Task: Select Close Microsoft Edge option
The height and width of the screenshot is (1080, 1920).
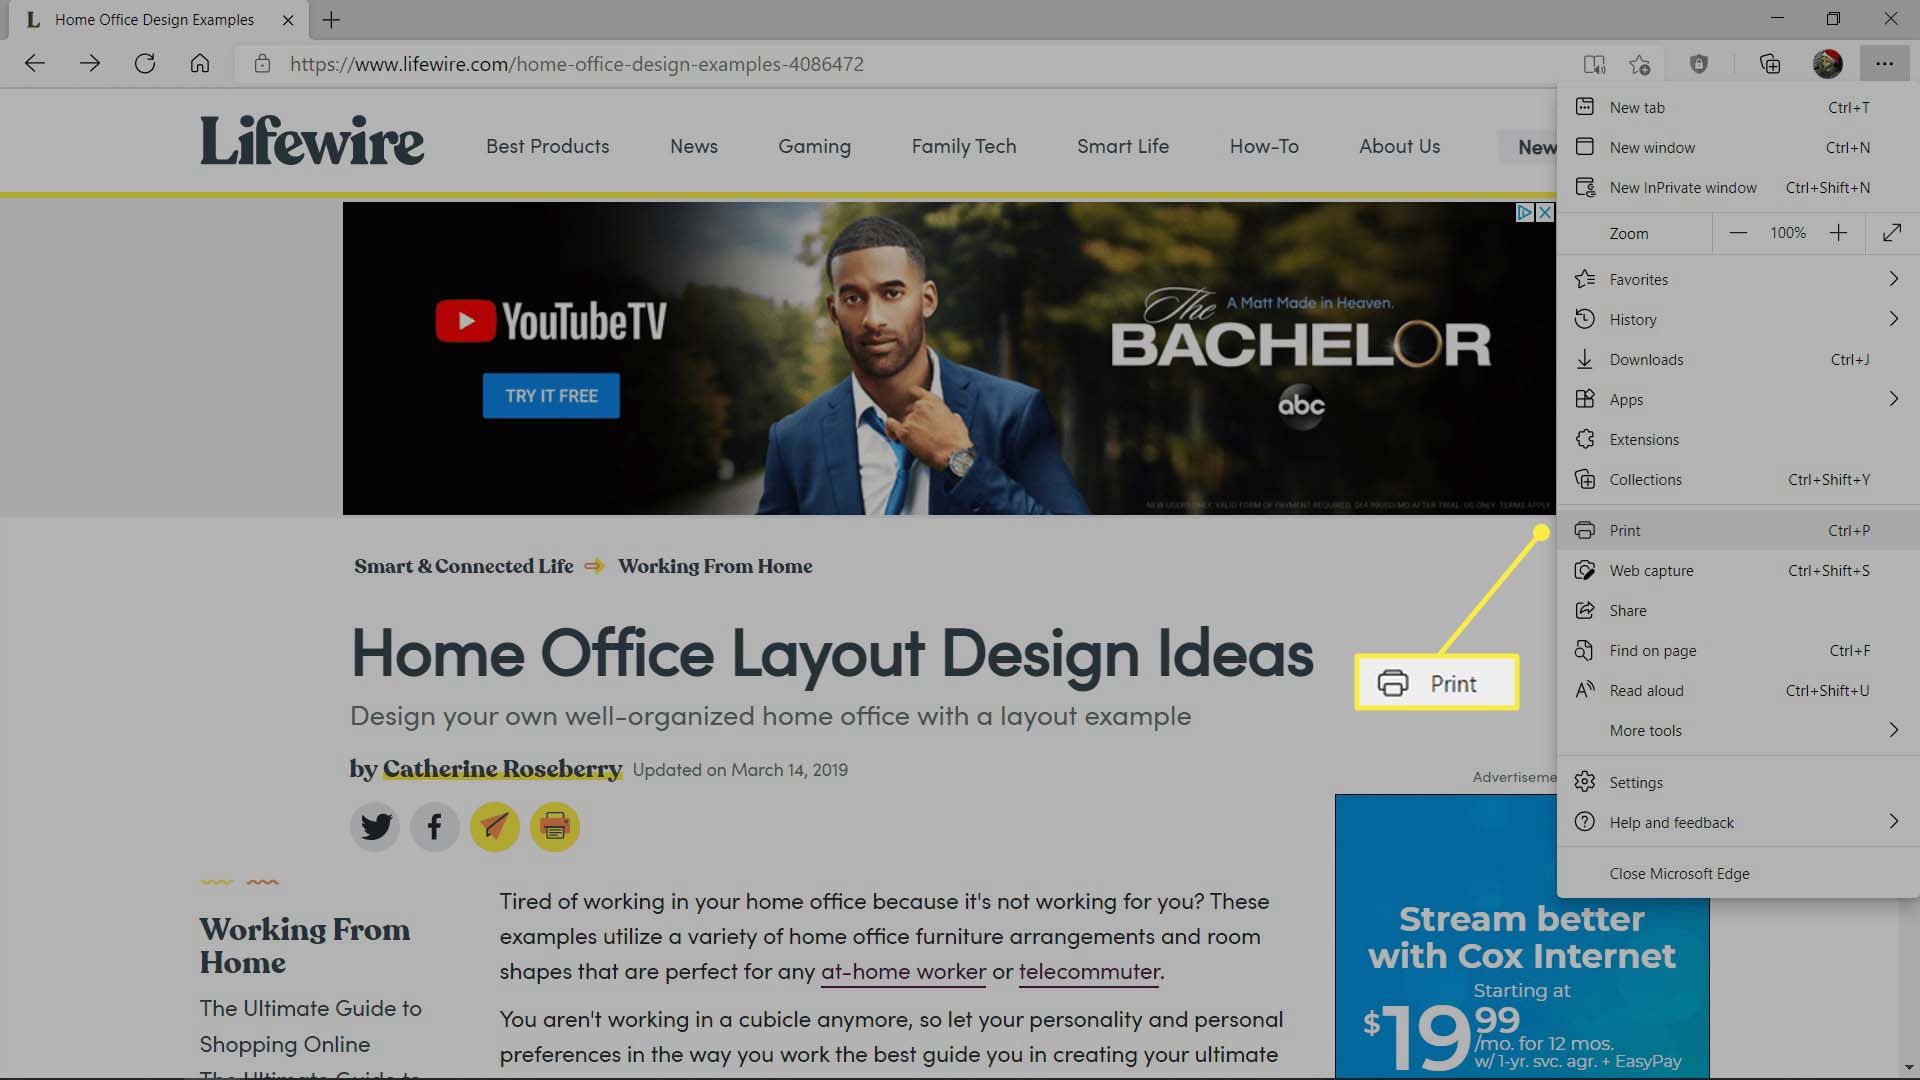Action: click(1680, 872)
